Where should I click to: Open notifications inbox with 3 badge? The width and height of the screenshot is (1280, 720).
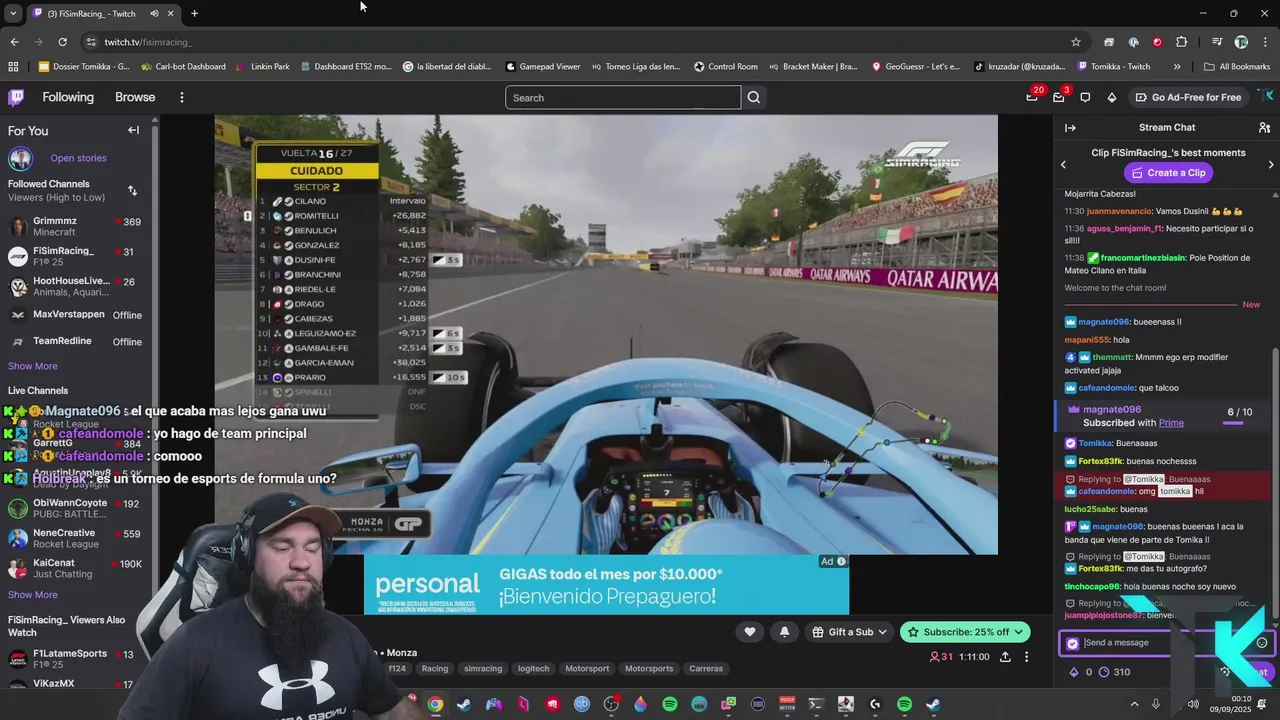[x=1059, y=97]
